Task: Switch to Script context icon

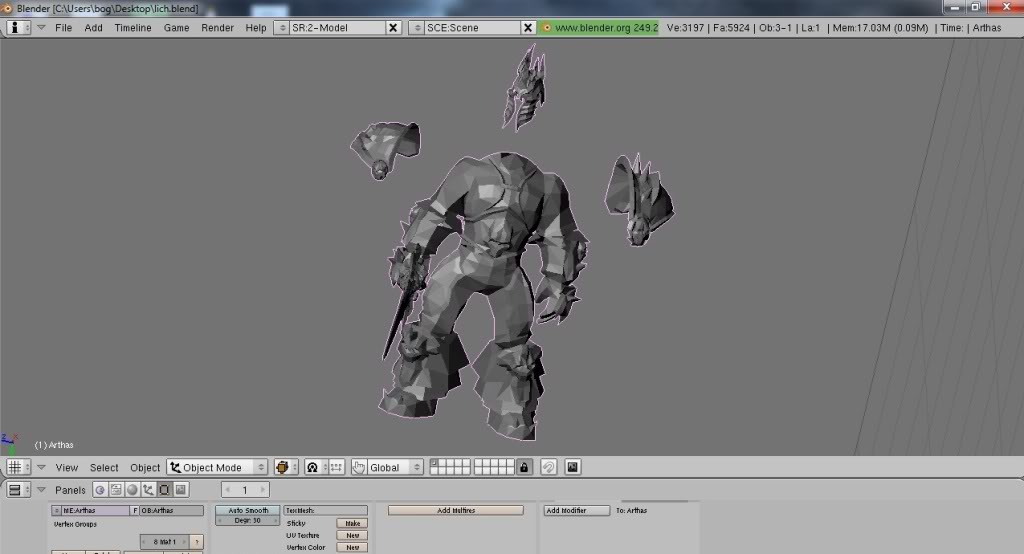Action: tap(116, 489)
